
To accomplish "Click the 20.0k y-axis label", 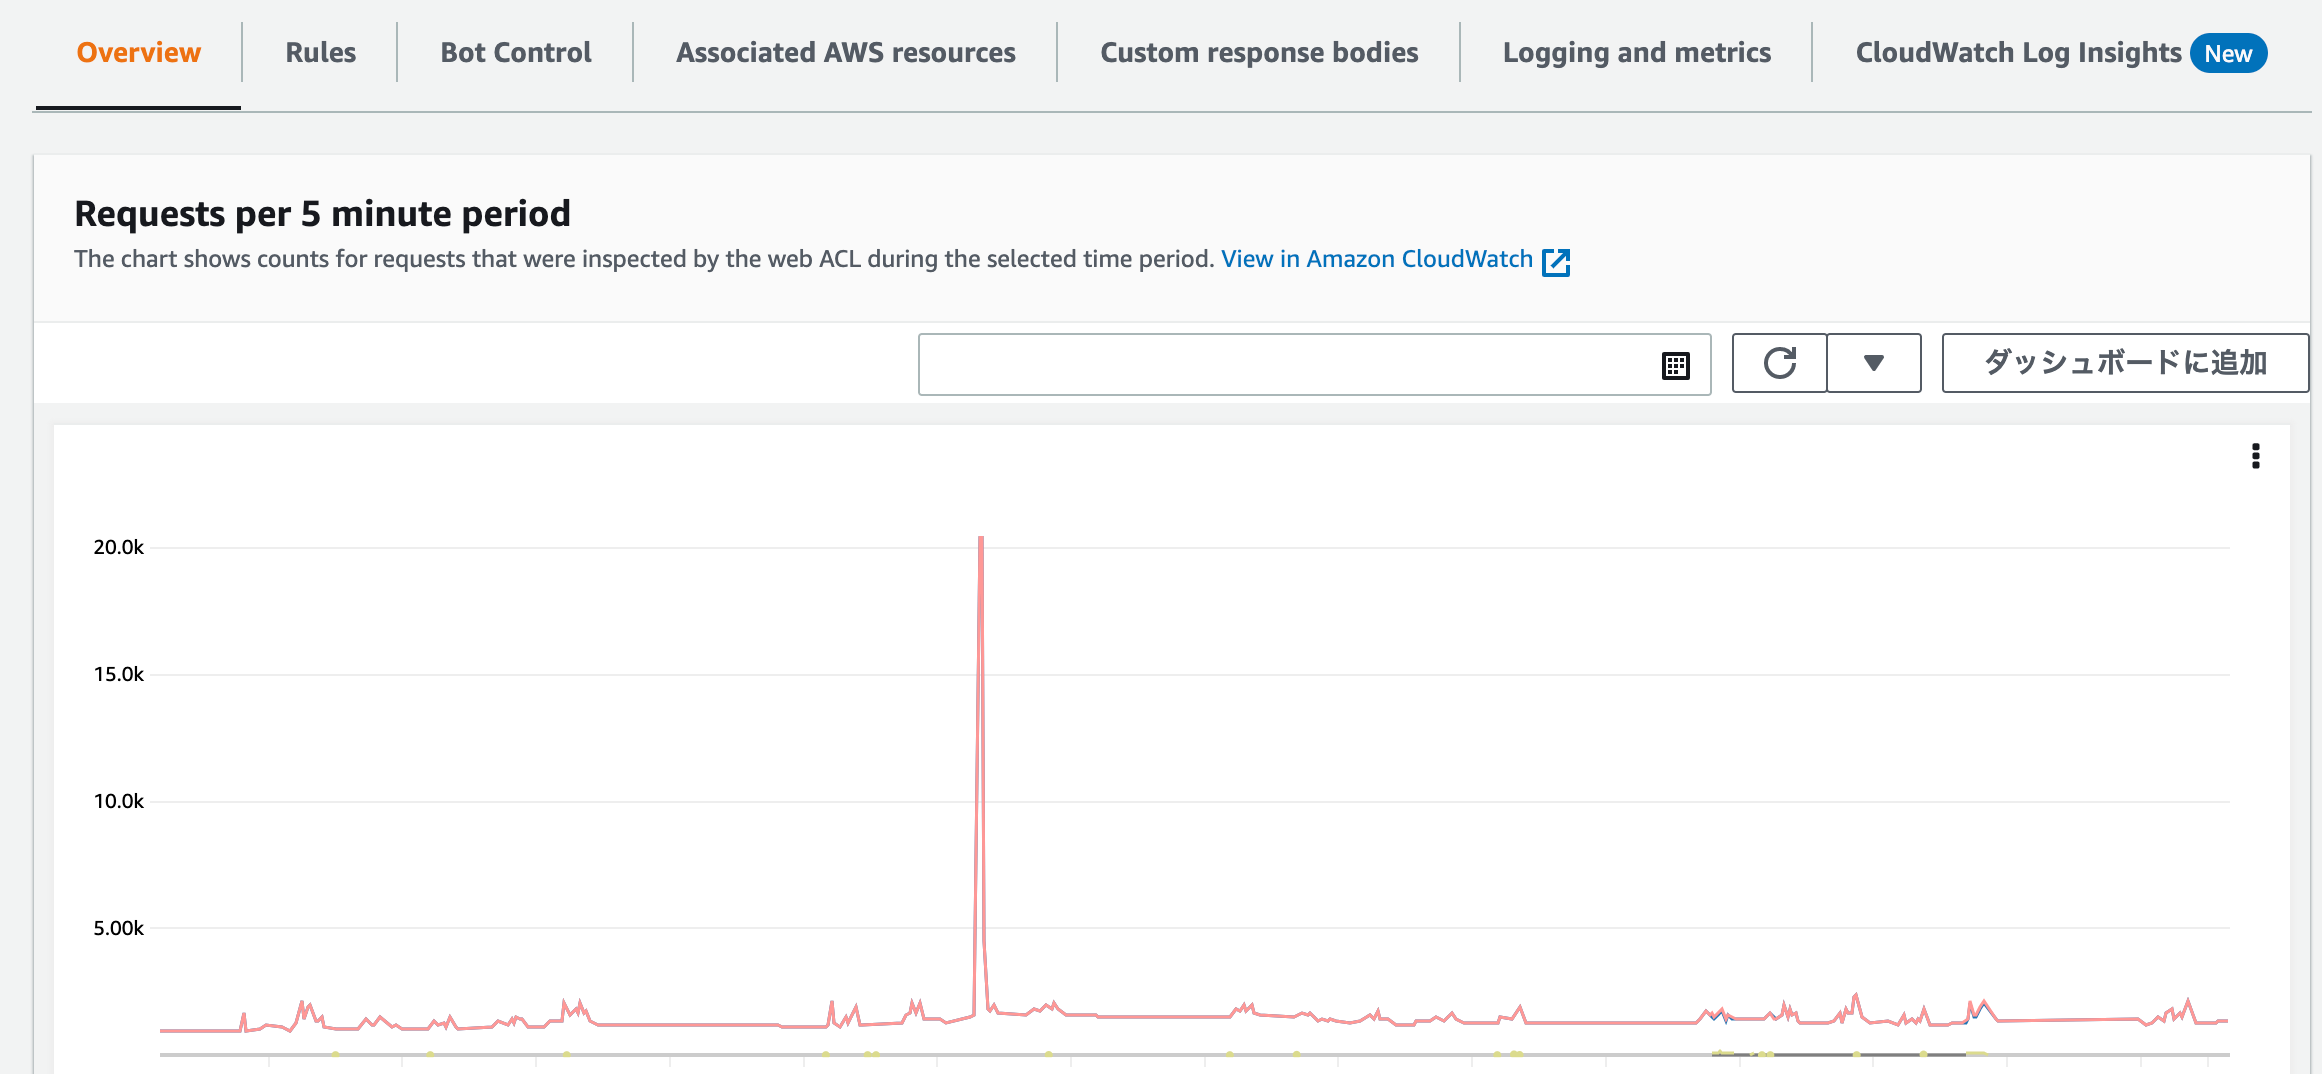I will click(x=119, y=547).
